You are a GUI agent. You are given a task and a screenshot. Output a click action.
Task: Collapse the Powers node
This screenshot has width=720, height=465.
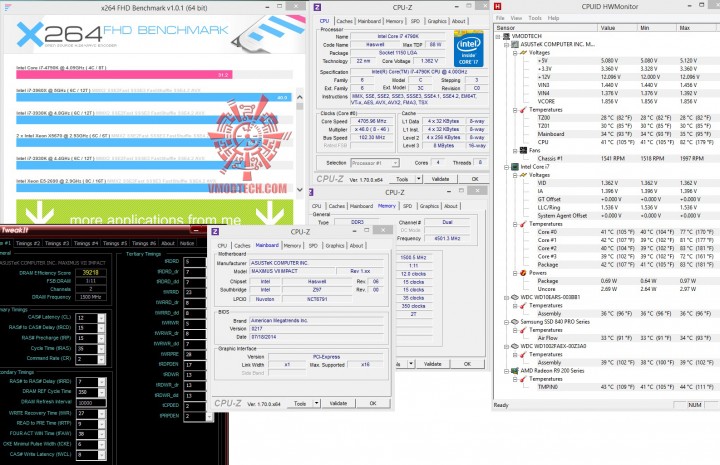[515, 273]
